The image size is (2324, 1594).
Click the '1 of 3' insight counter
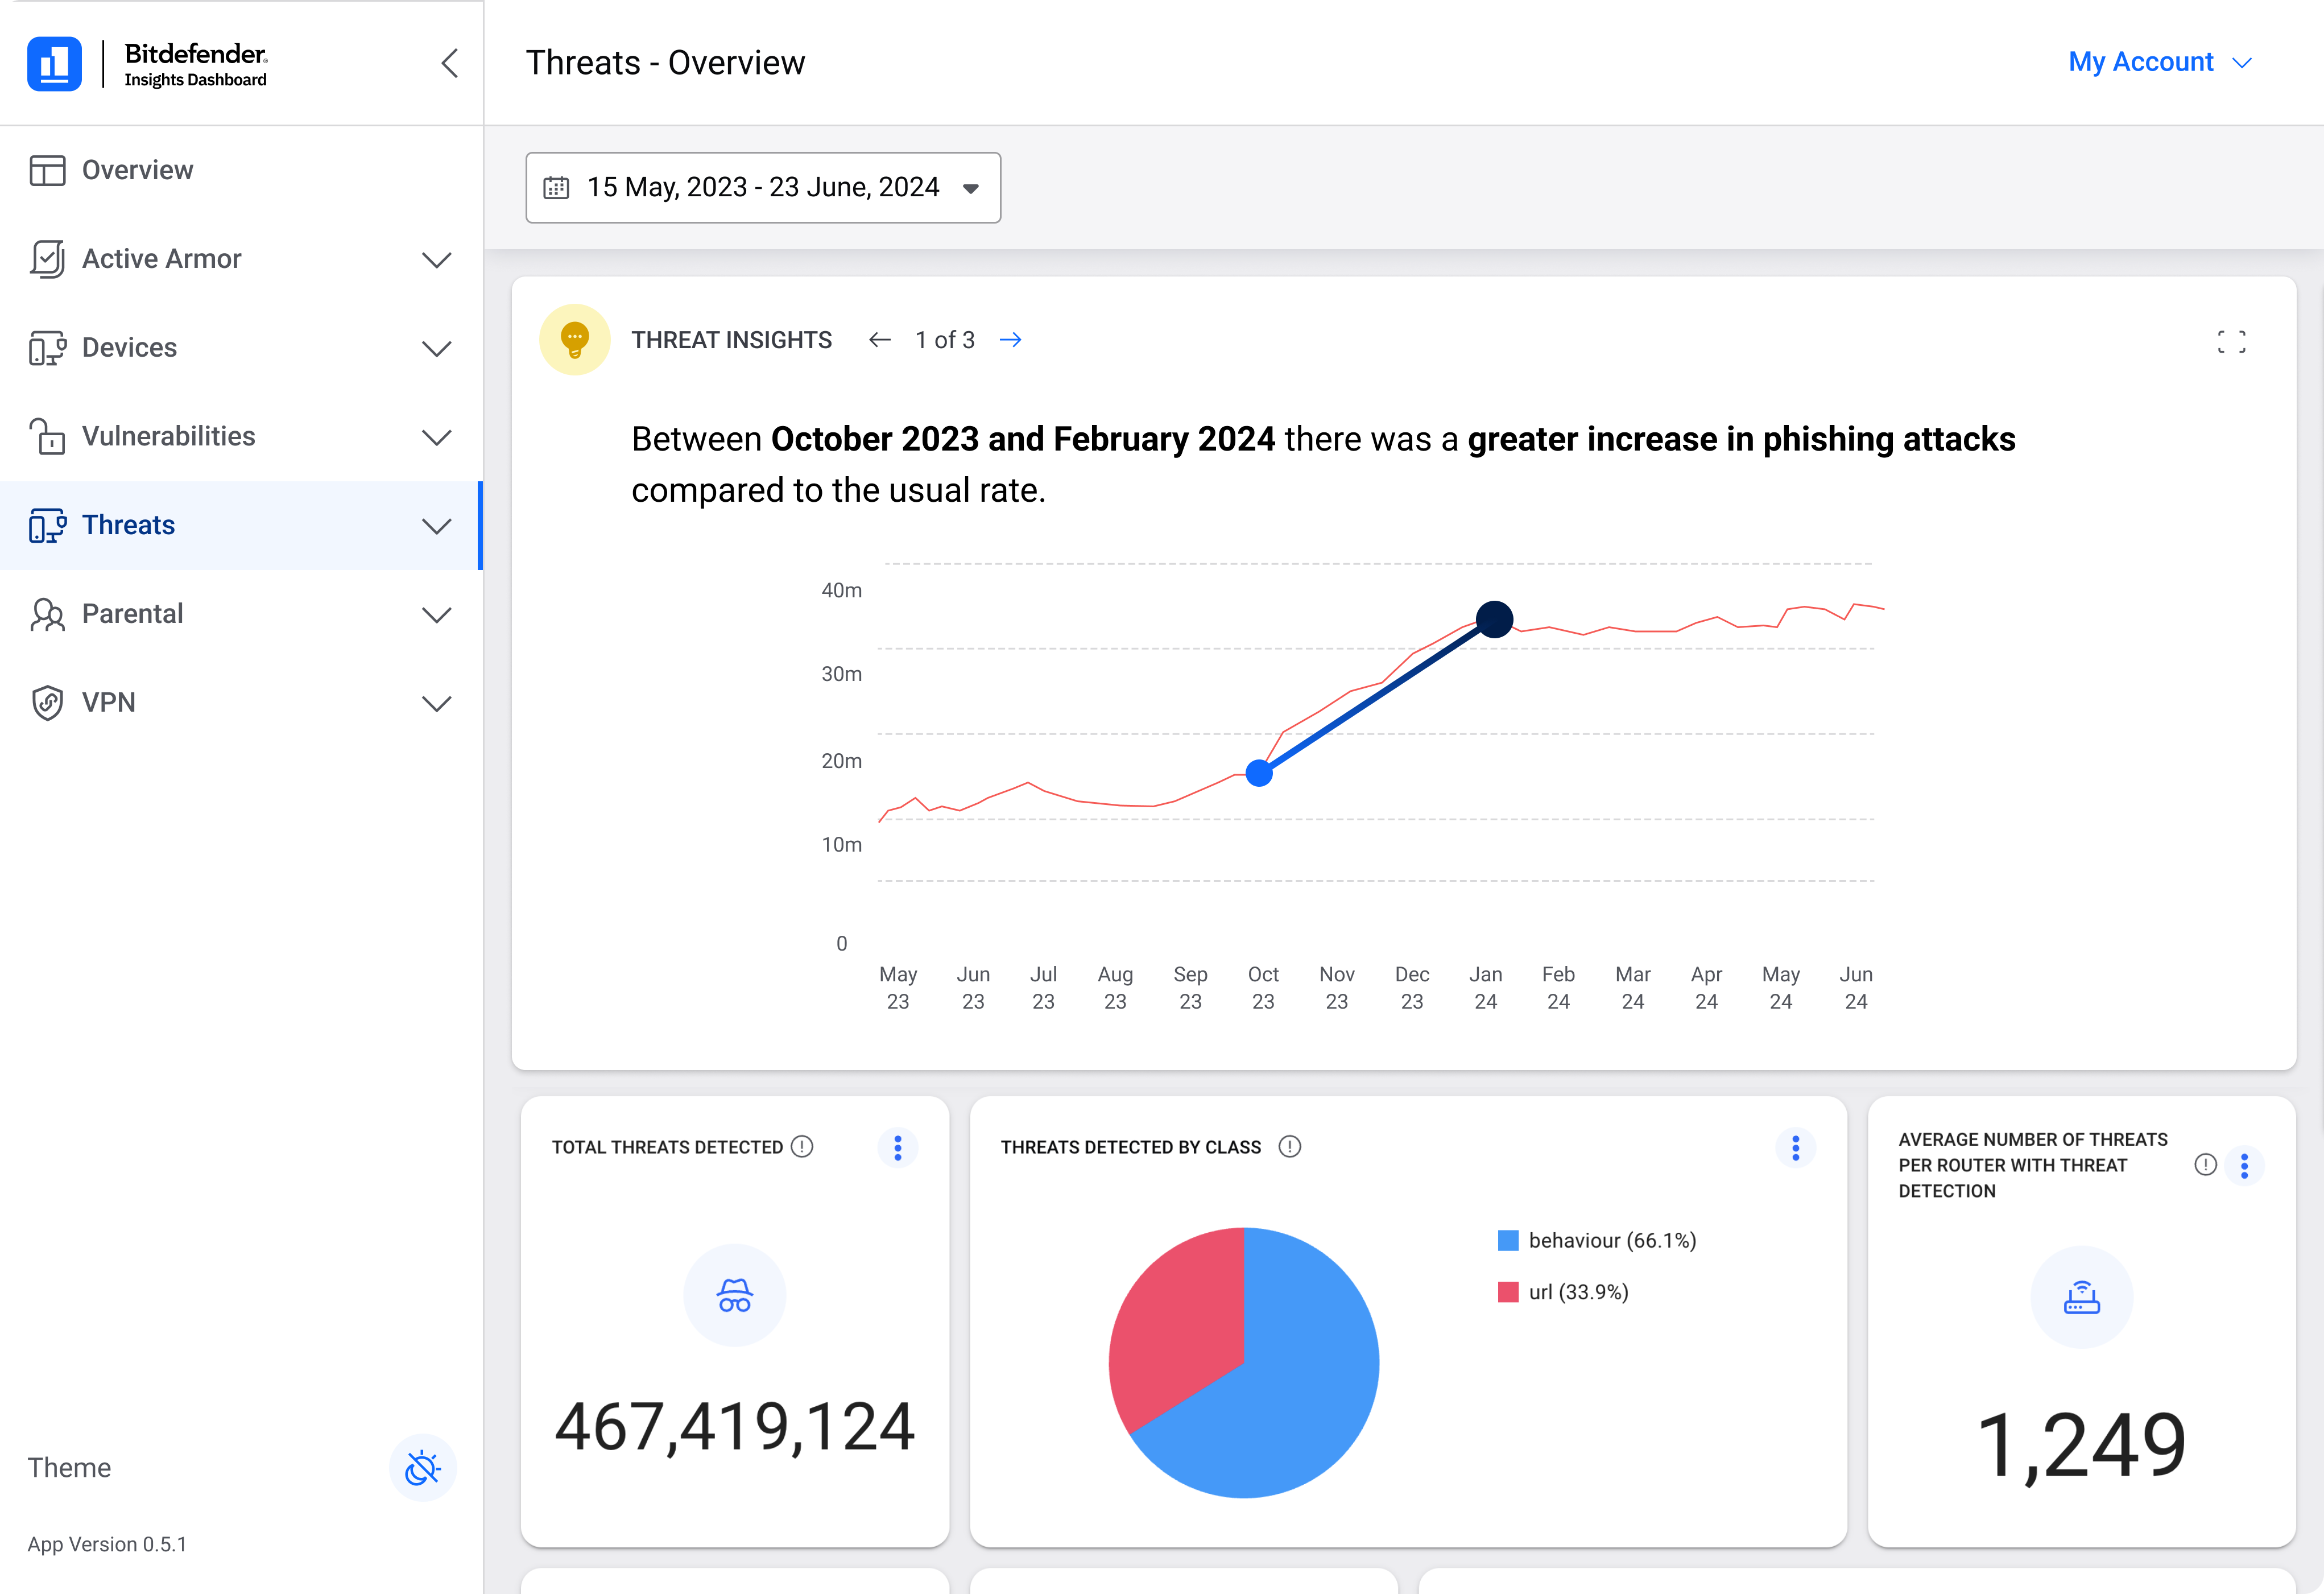[x=945, y=340]
